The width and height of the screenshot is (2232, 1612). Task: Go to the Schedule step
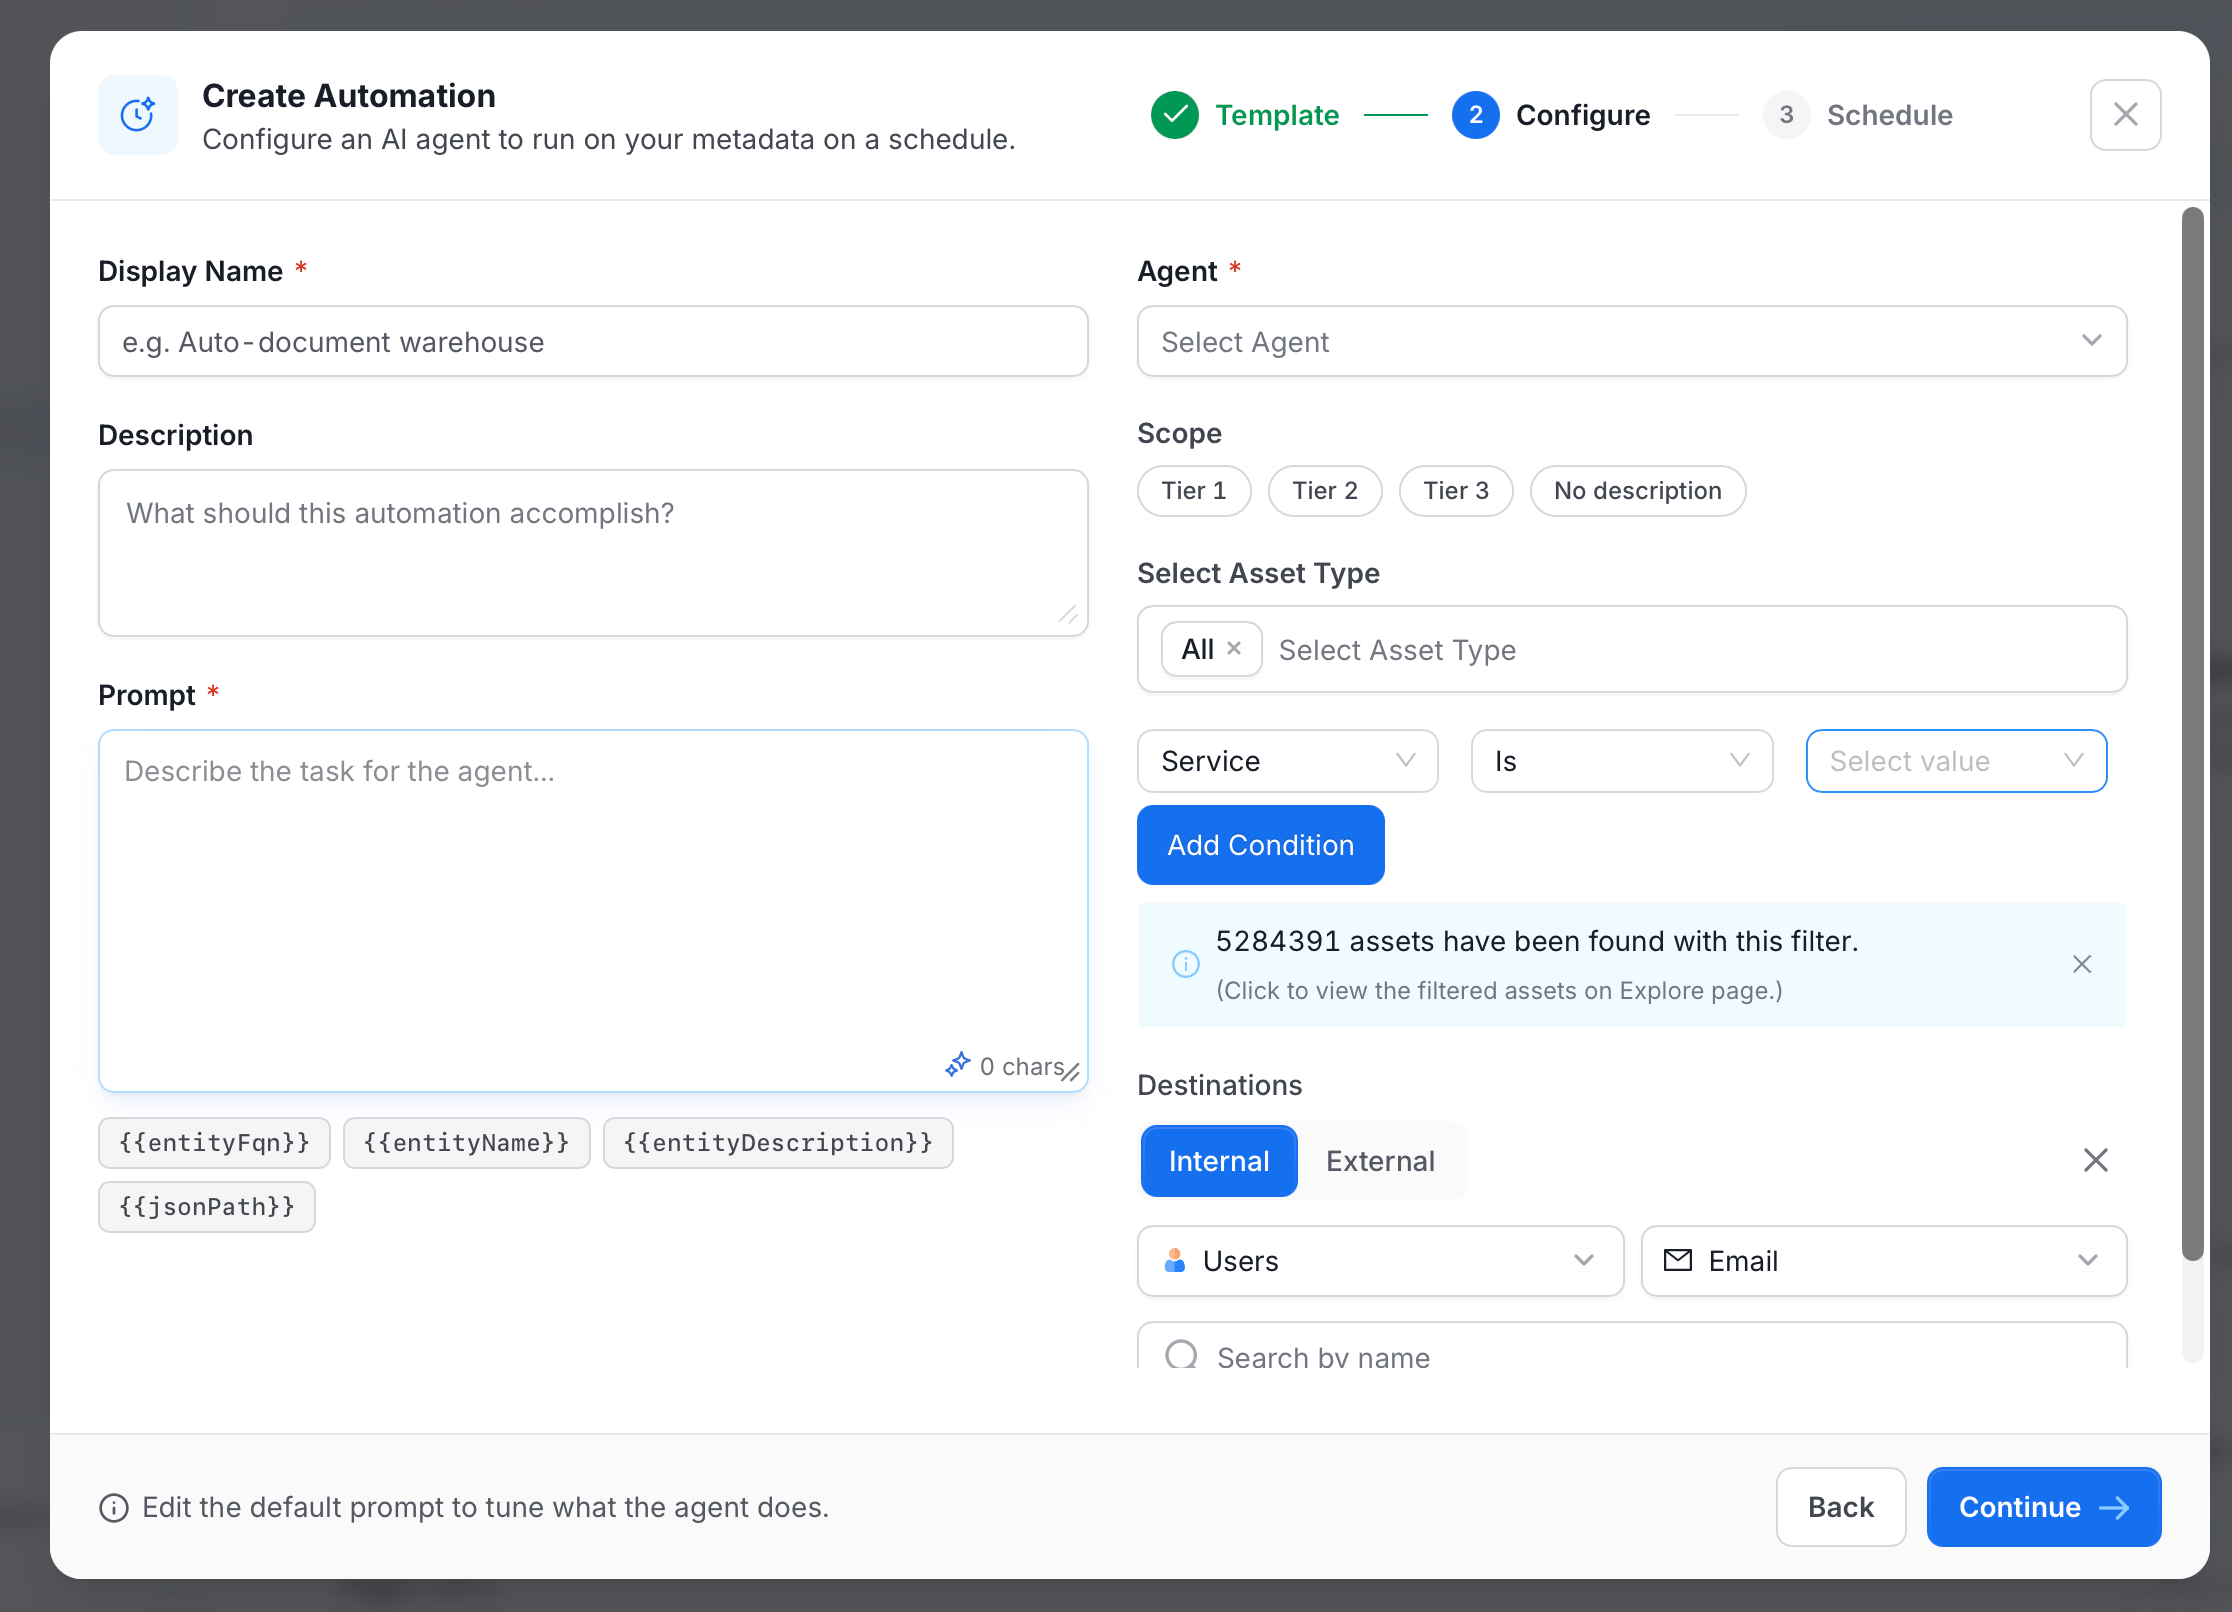(x=1858, y=115)
